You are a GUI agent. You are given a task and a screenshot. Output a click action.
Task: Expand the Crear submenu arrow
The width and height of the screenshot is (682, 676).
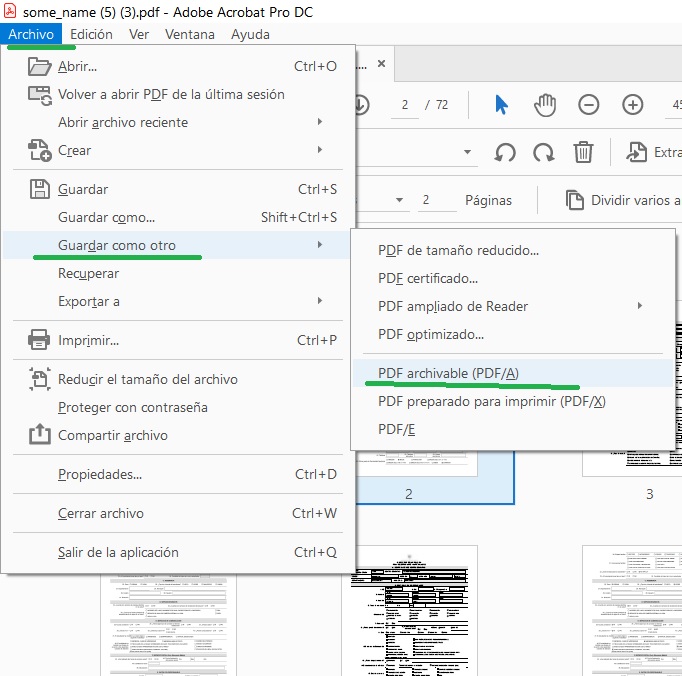pos(320,150)
